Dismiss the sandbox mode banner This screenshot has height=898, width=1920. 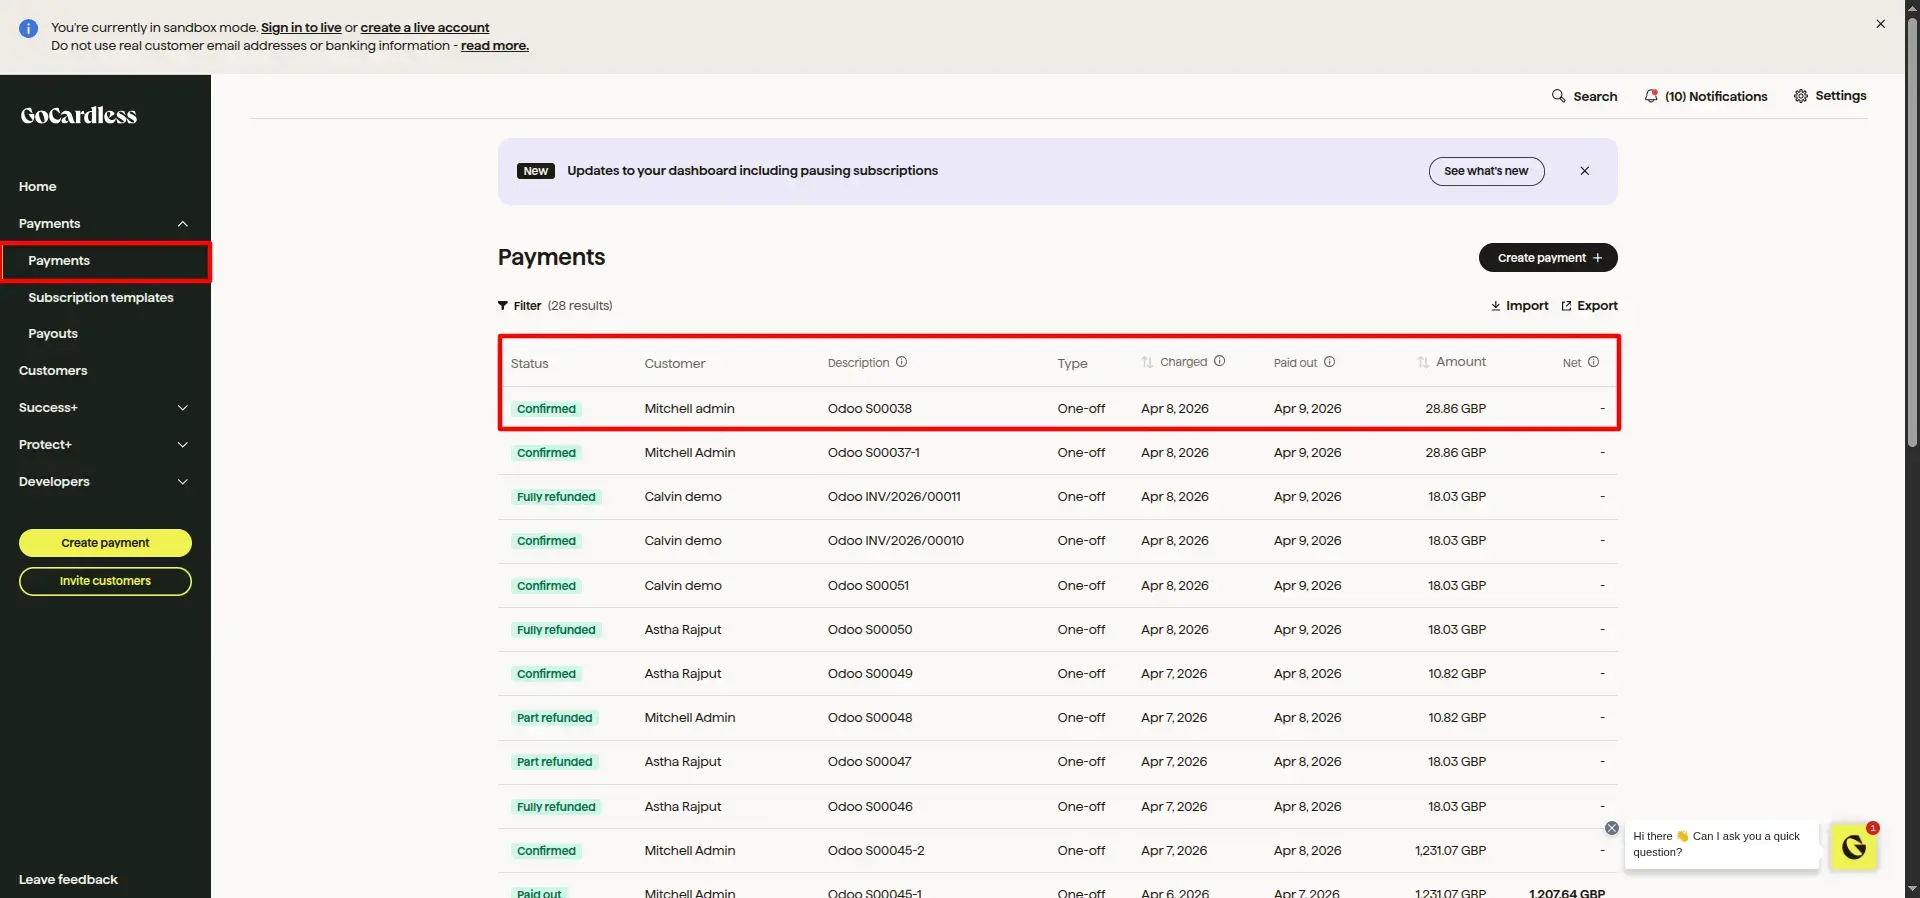(x=1881, y=24)
